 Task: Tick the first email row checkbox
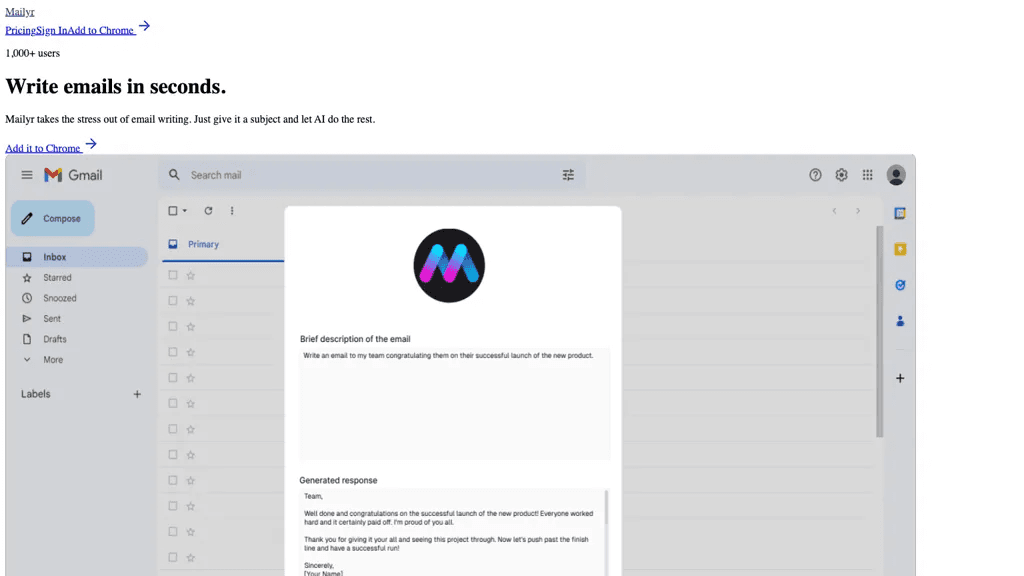coord(172,276)
